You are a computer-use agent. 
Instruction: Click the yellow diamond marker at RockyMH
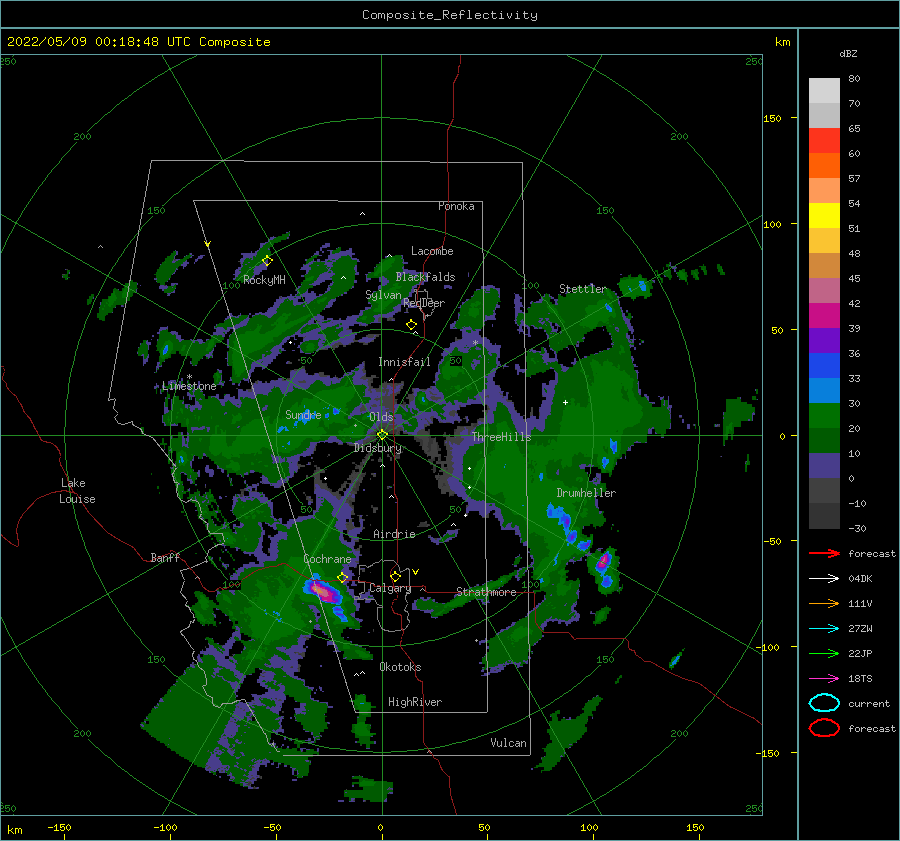coord(267,261)
